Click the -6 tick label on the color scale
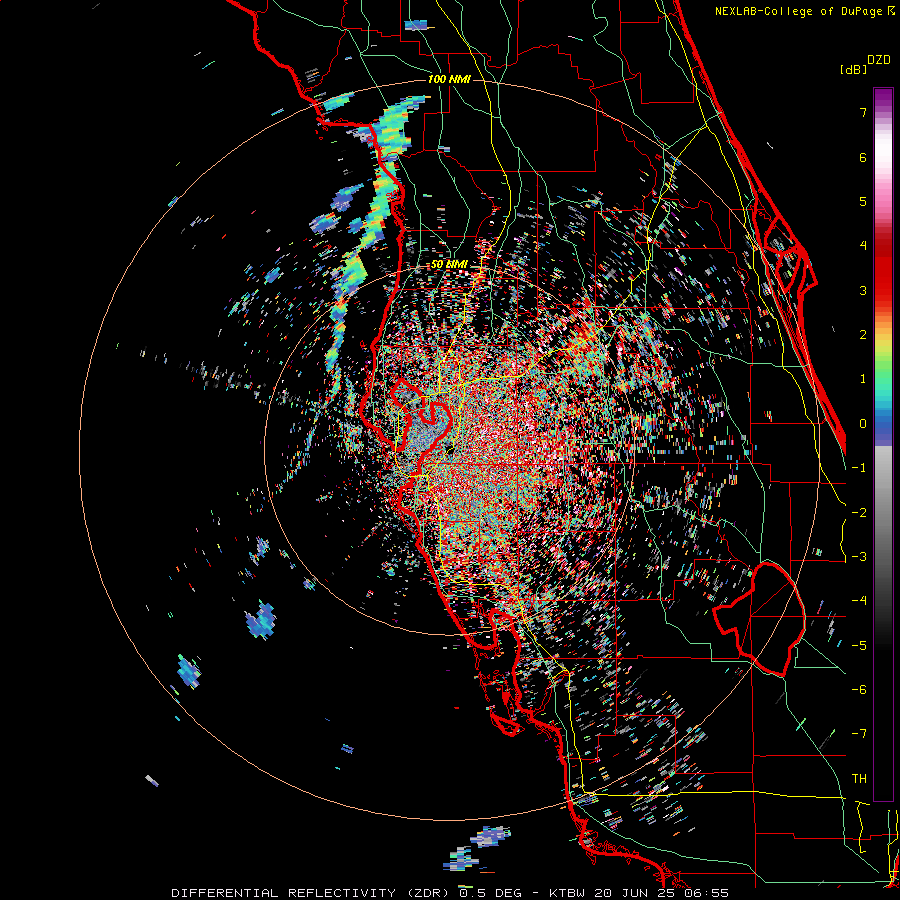Viewport: 900px width, 900px height. click(x=859, y=690)
